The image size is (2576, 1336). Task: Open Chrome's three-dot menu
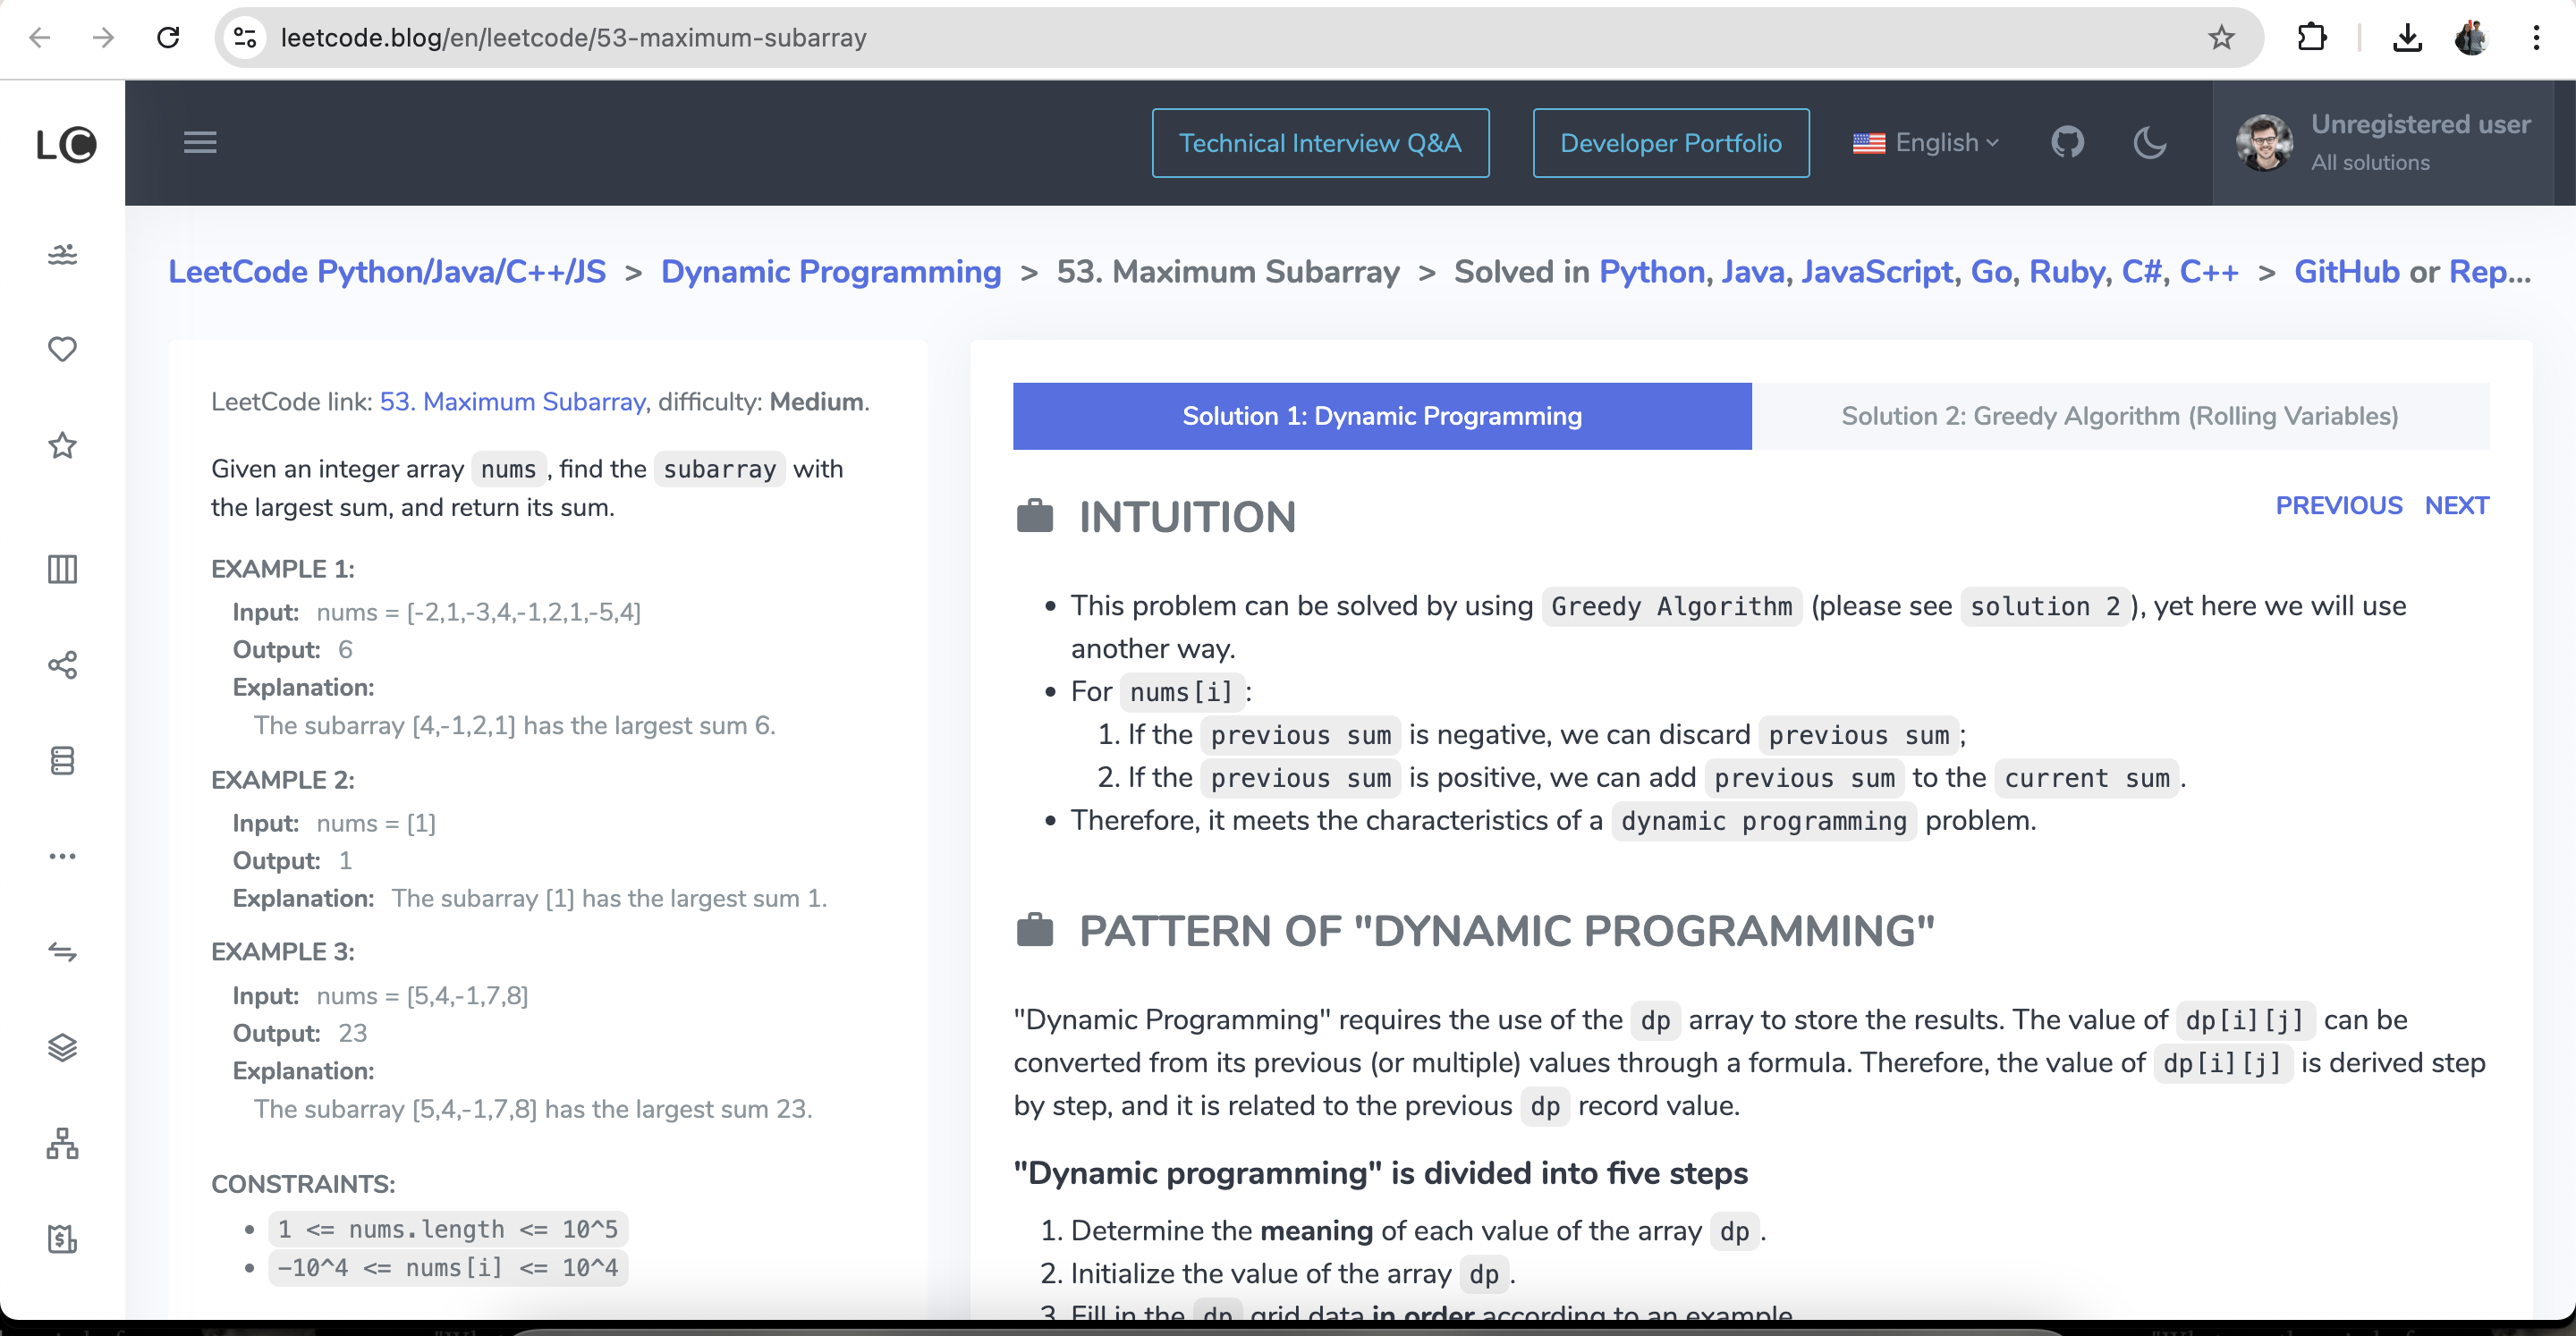[x=2535, y=38]
